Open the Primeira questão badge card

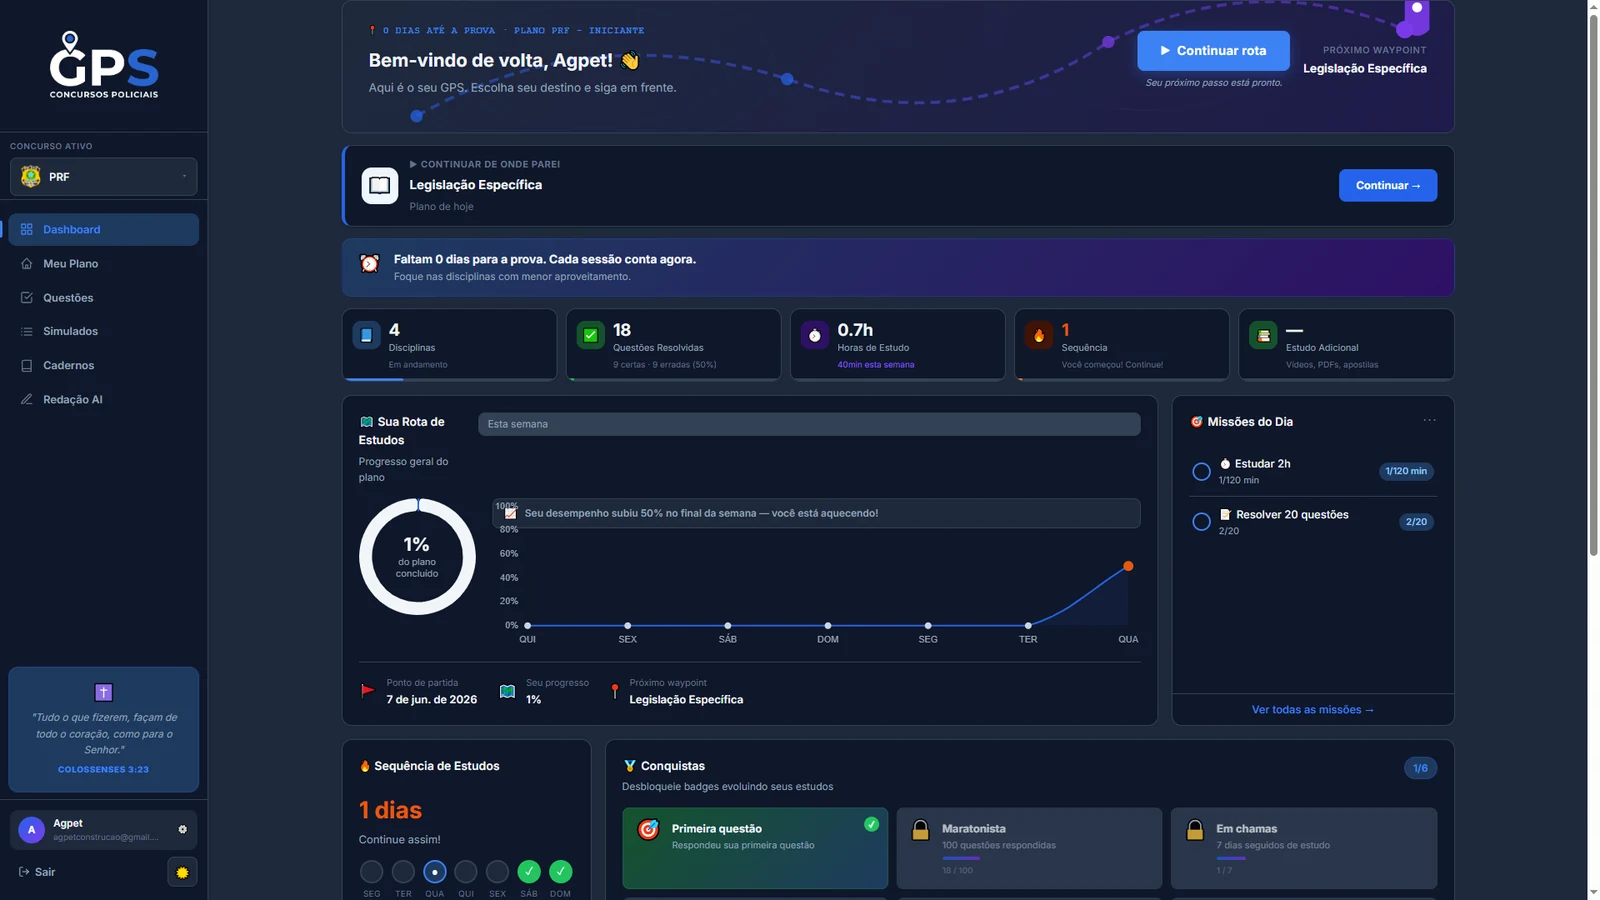tap(755, 848)
